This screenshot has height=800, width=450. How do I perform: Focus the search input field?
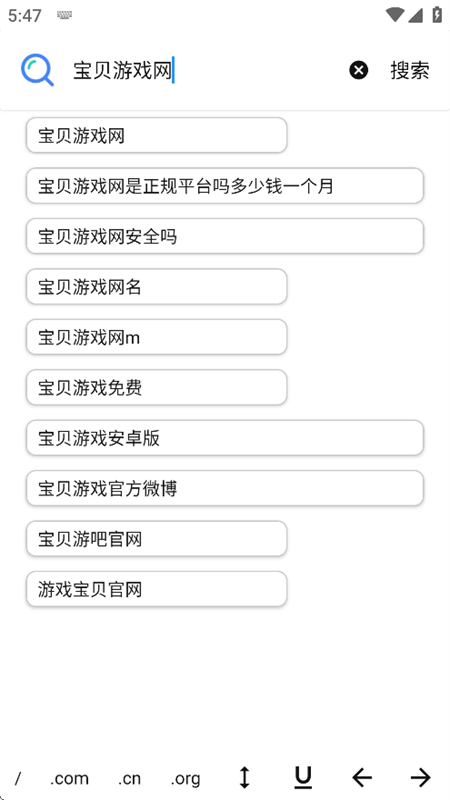[x=204, y=70]
